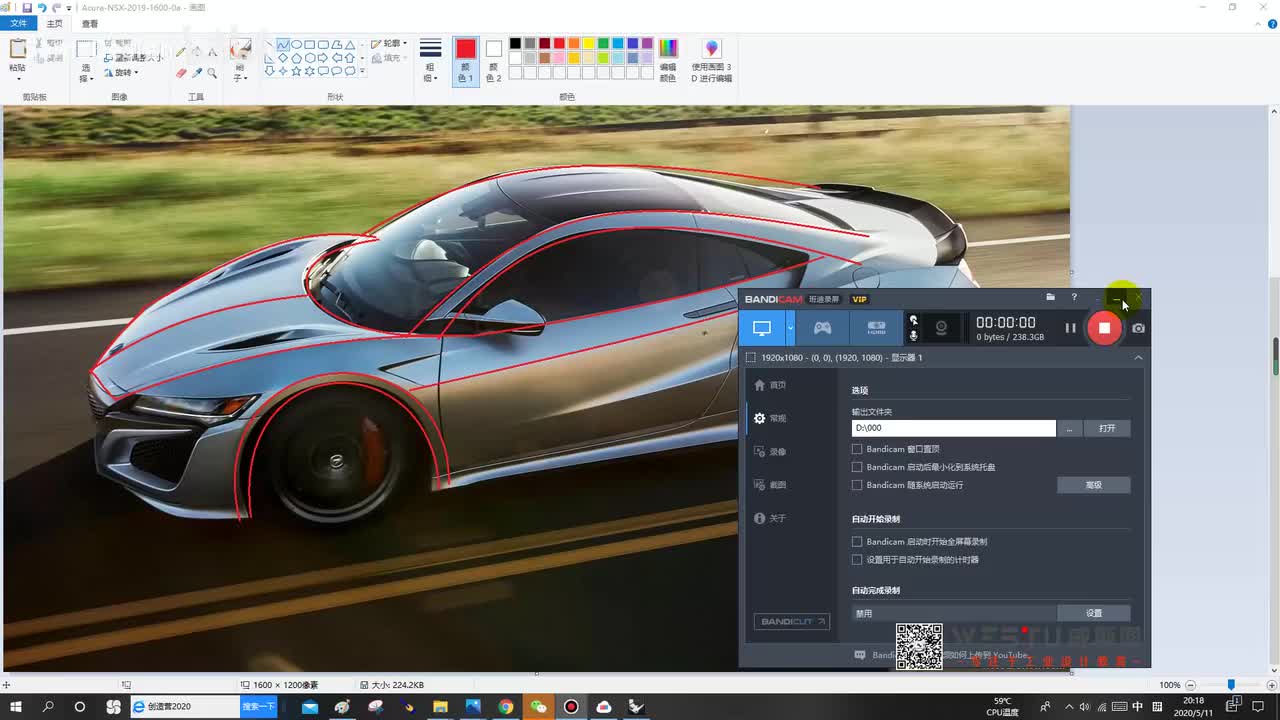Collapse Bandicam panel with chevron arrow

[x=1138, y=357]
